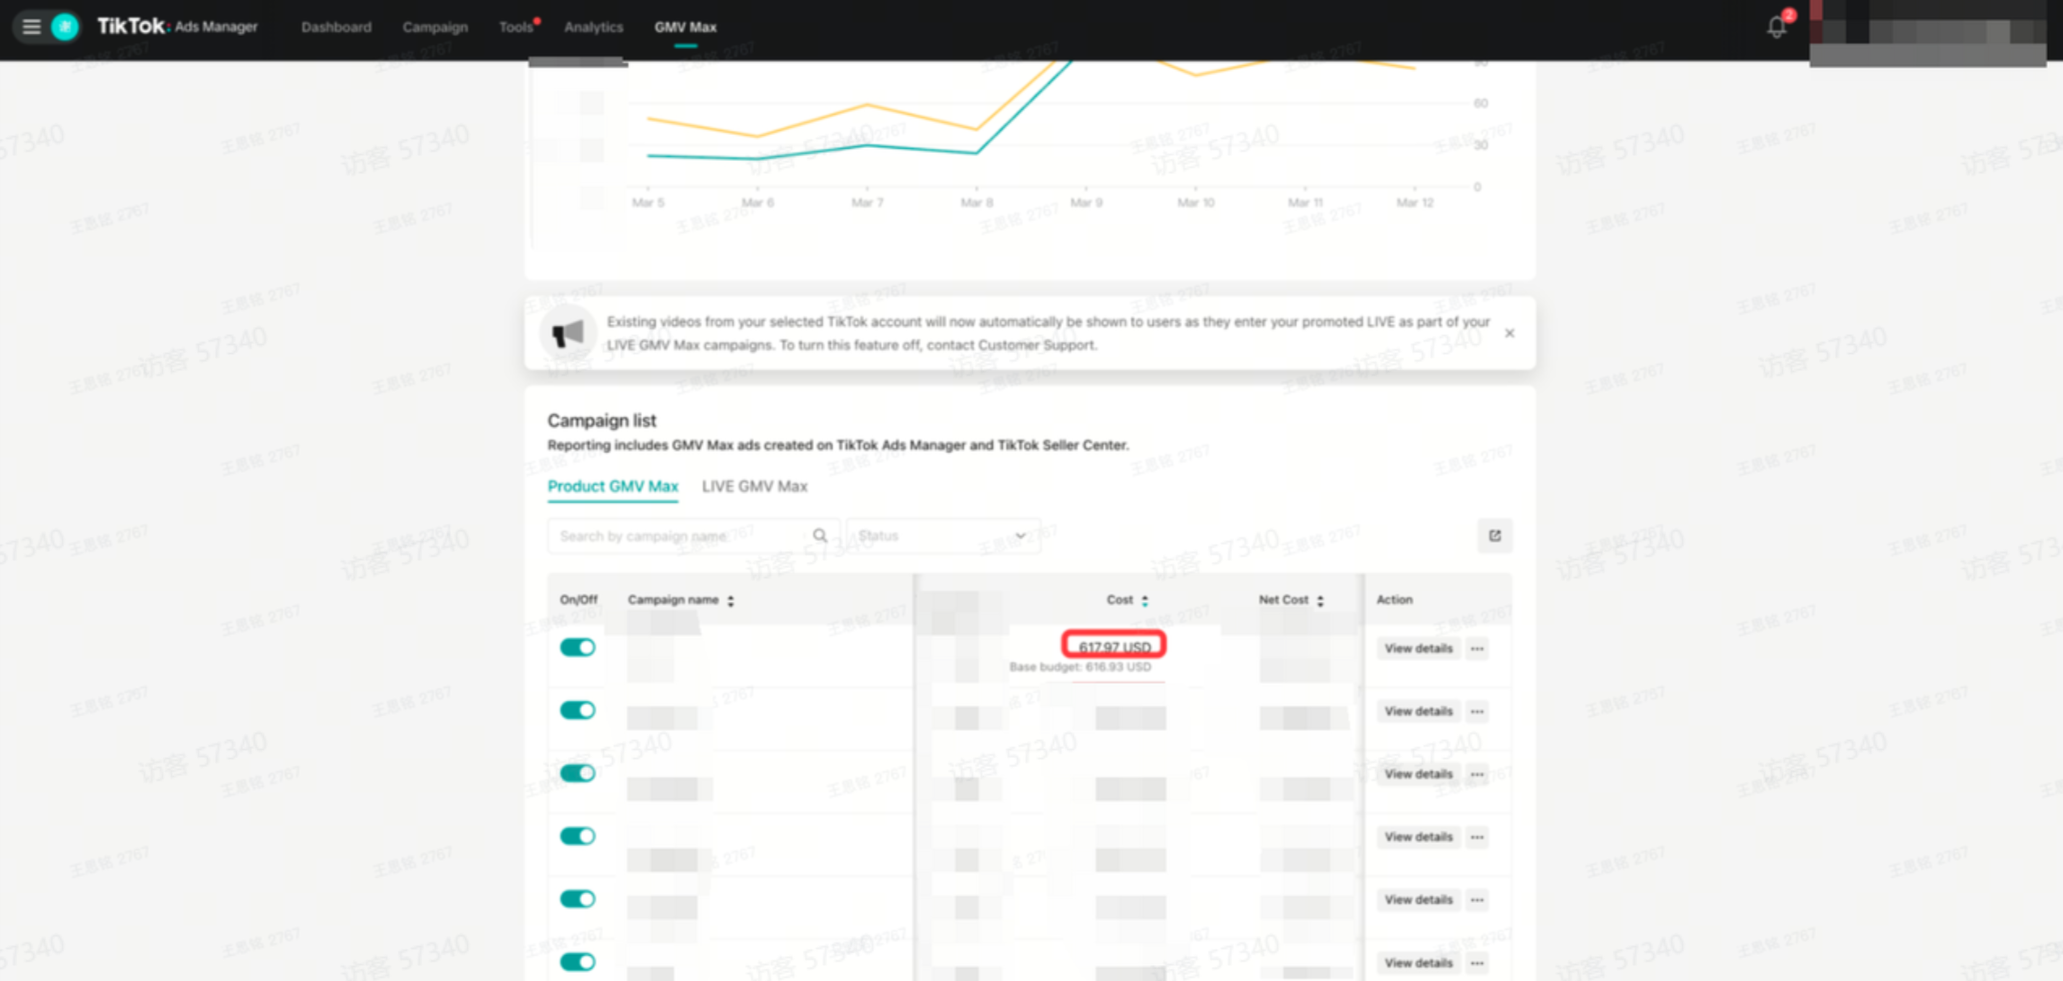The image size is (2063, 981).
Task: Sort the table by the Cost column
Action: [1145, 601]
